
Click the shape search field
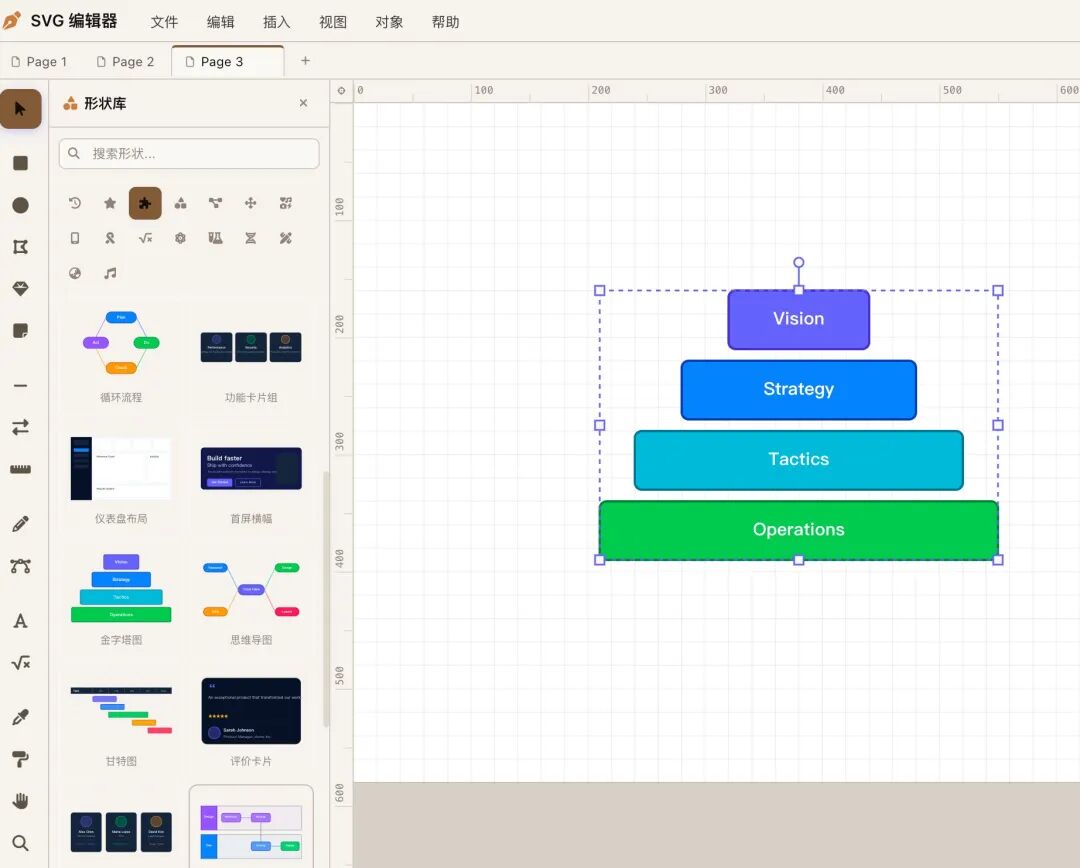point(189,154)
